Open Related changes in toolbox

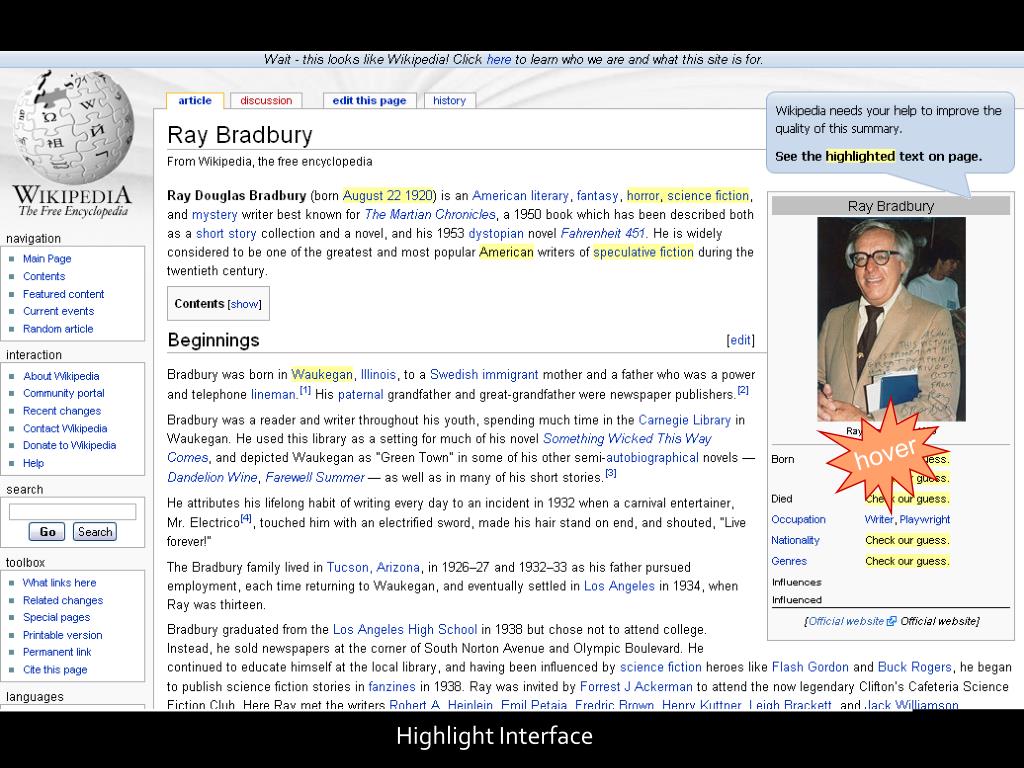[x=63, y=600]
